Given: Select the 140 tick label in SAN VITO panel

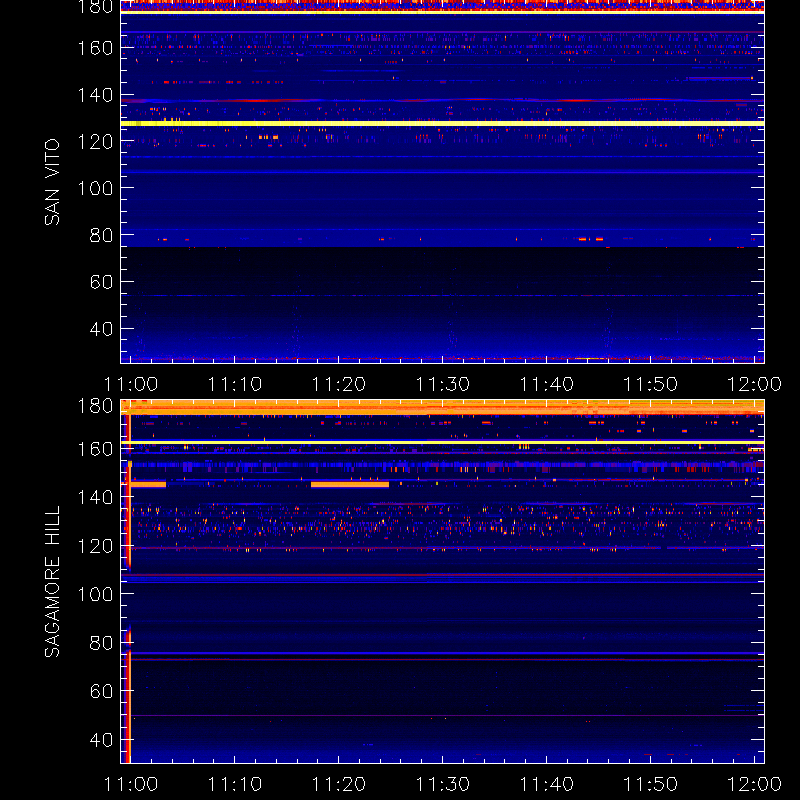Looking at the screenshot, I should [x=95, y=95].
